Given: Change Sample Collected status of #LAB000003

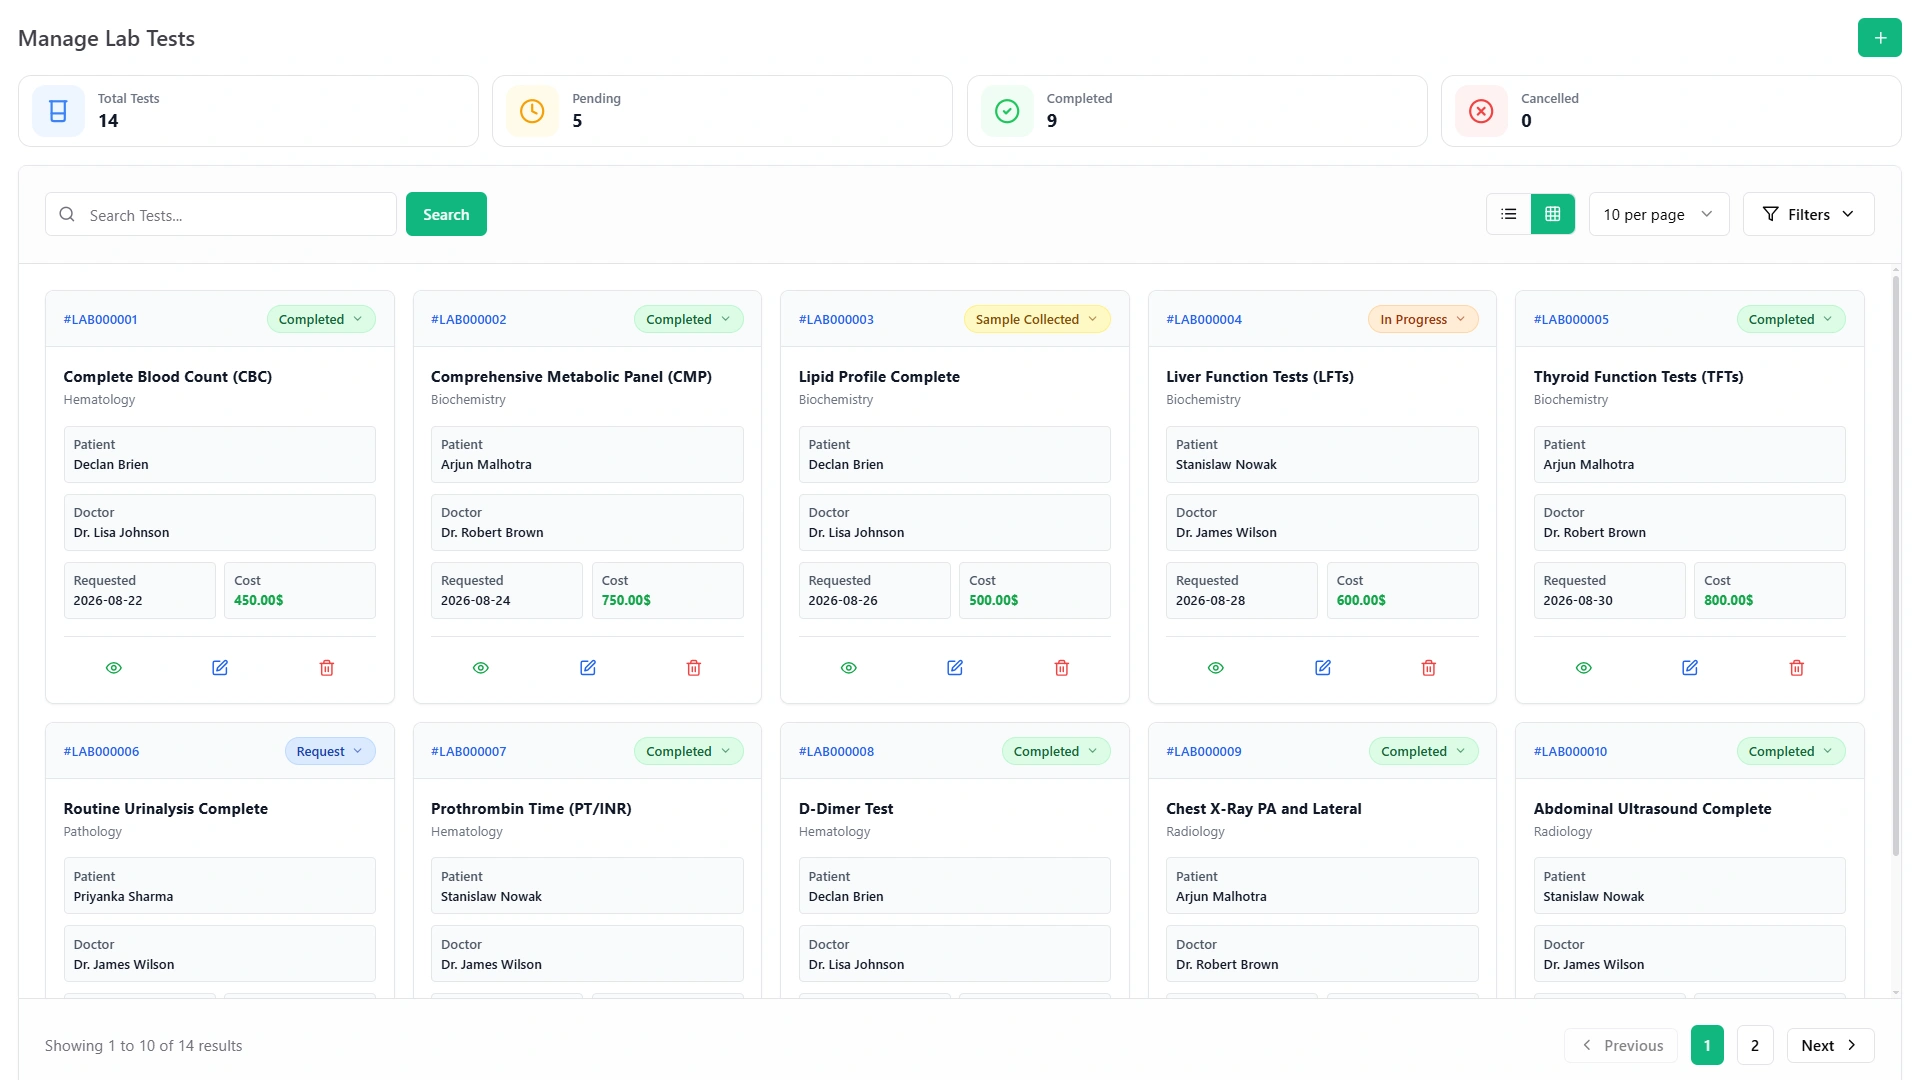Looking at the screenshot, I should coord(1037,320).
